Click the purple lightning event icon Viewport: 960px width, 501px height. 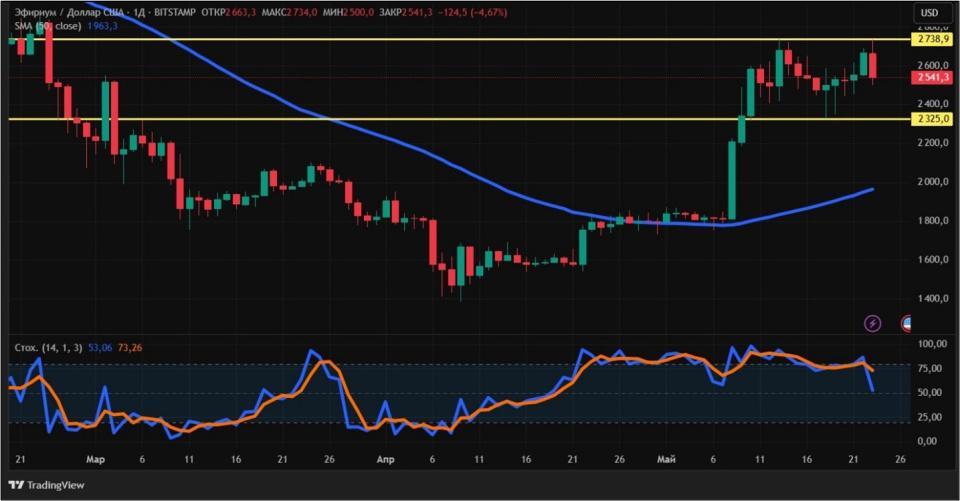872,323
